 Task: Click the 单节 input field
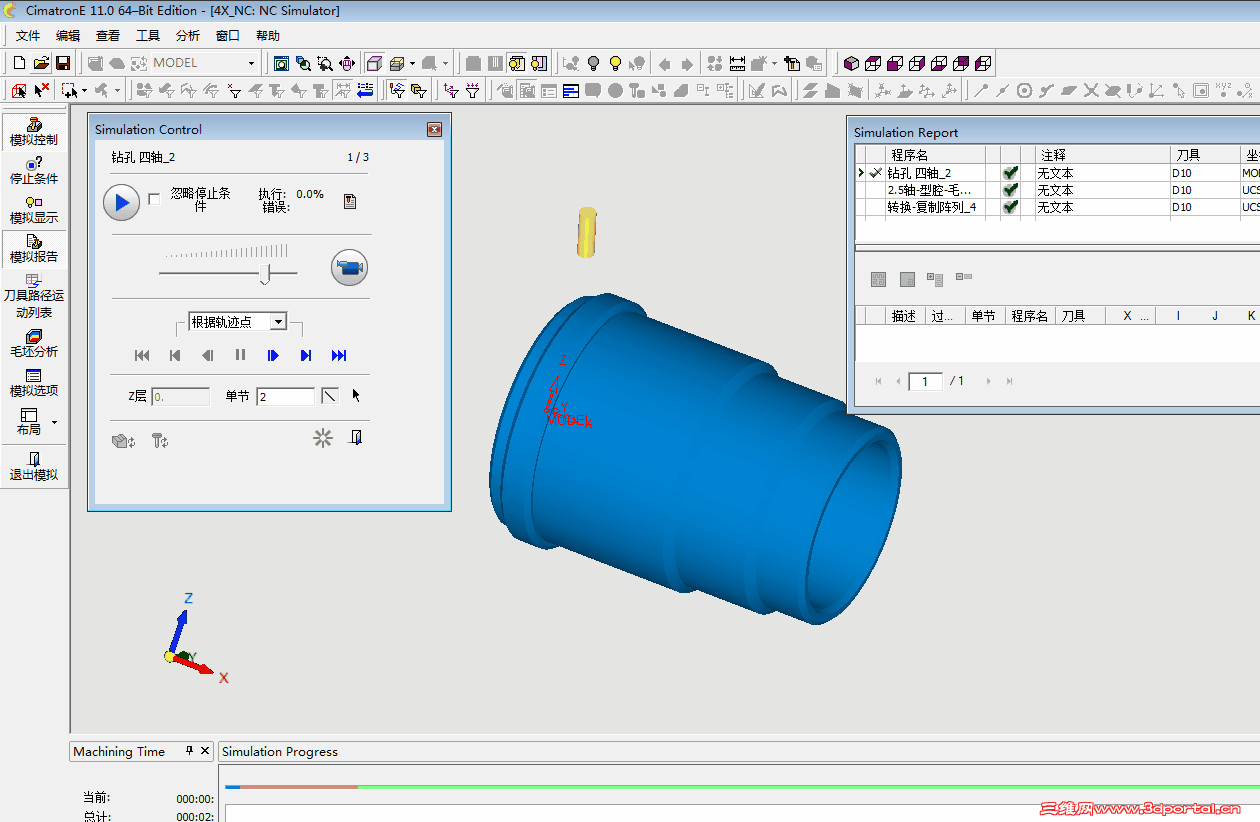(x=285, y=397)
